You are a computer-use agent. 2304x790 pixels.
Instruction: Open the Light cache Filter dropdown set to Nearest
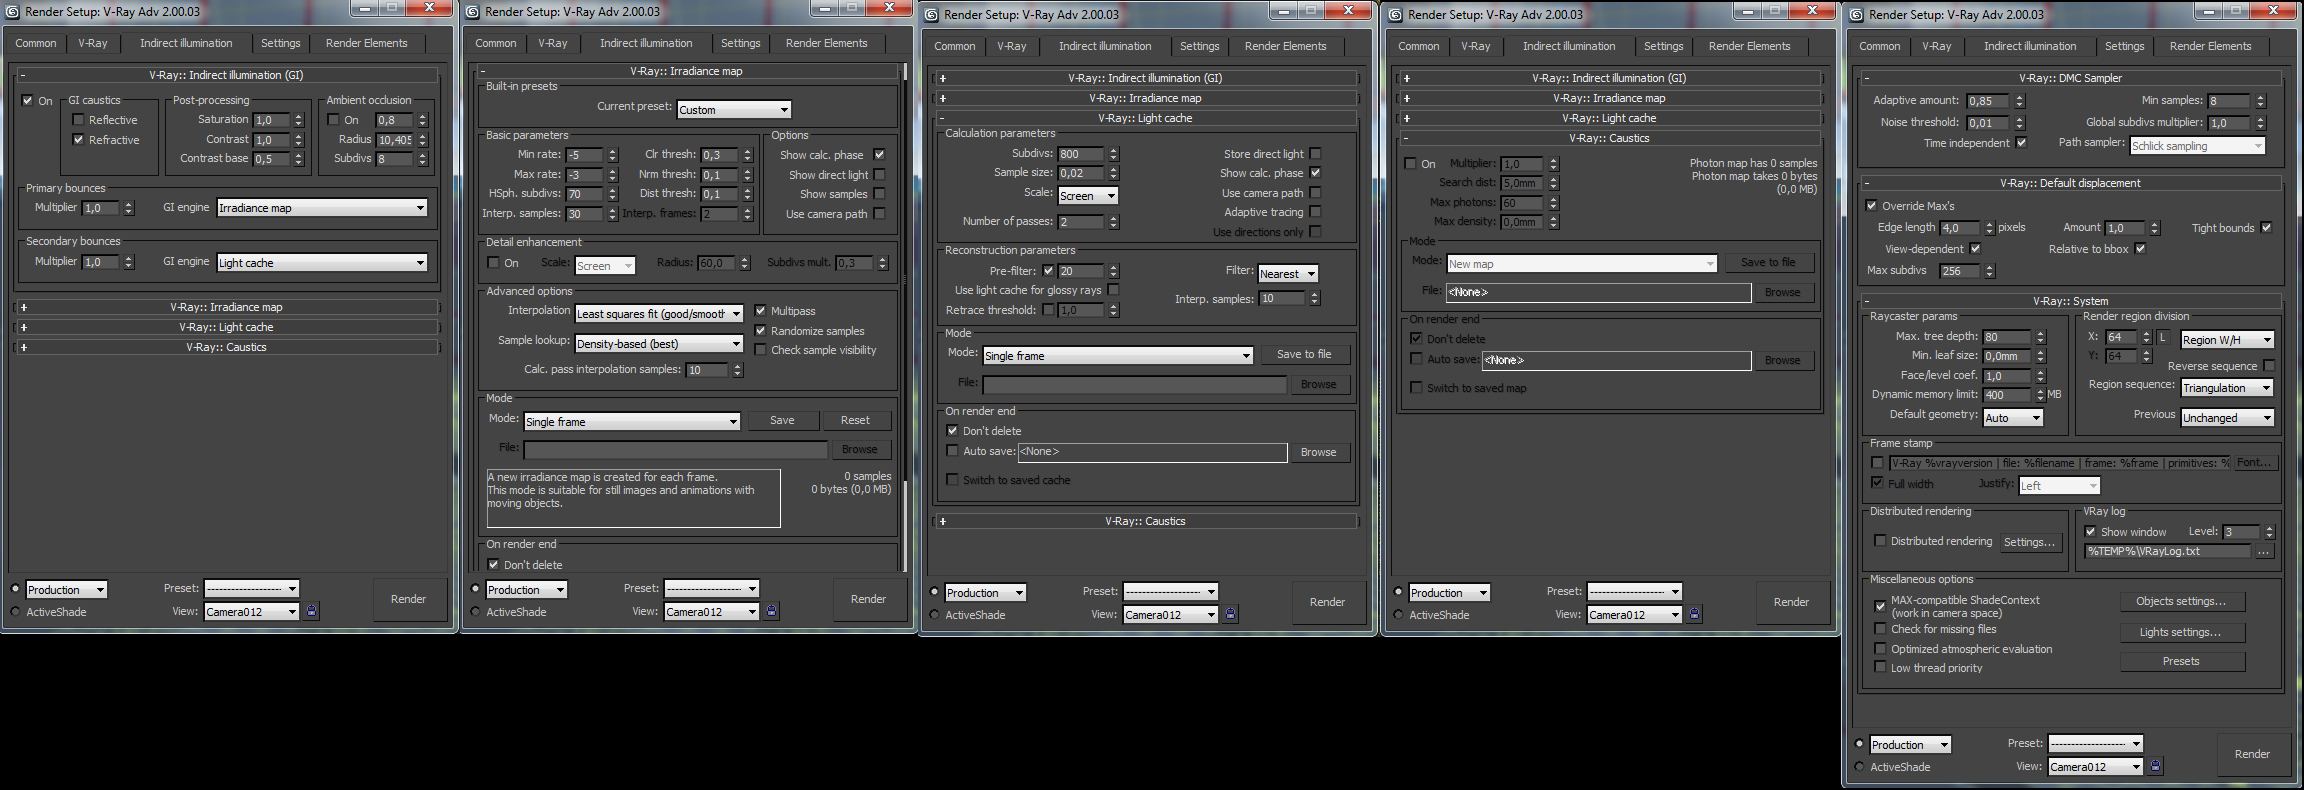coord(1288,274)
